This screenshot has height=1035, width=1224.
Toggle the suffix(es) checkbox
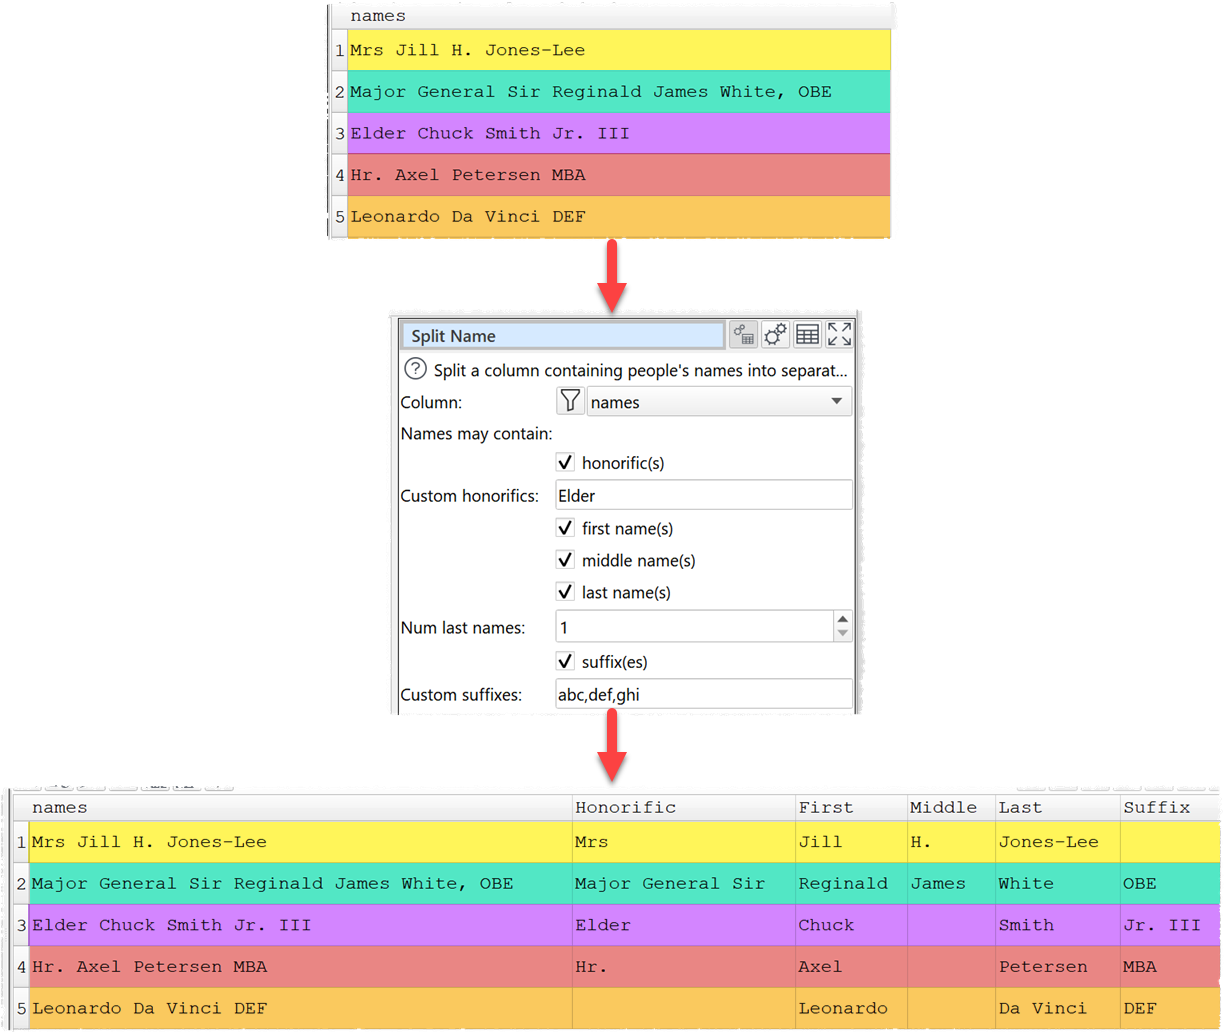click(565, 661)
